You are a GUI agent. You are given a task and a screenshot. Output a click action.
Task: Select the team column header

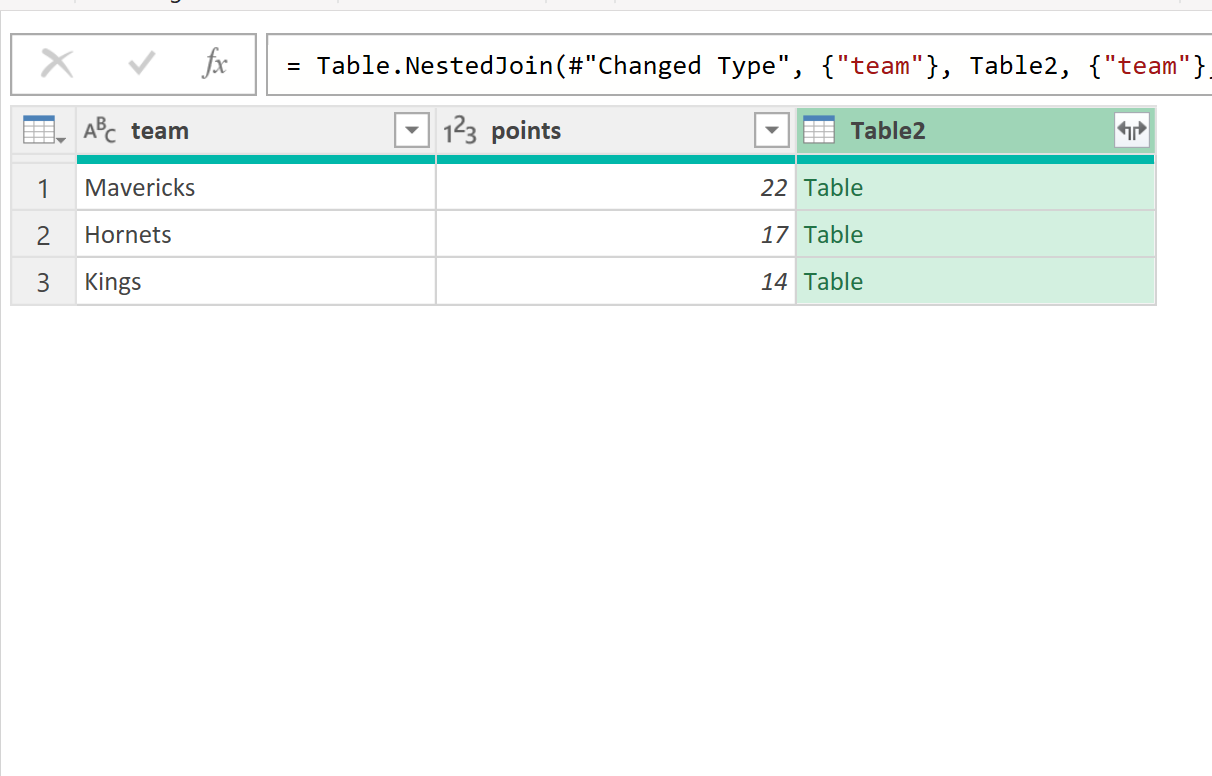[x=160, y=130]
